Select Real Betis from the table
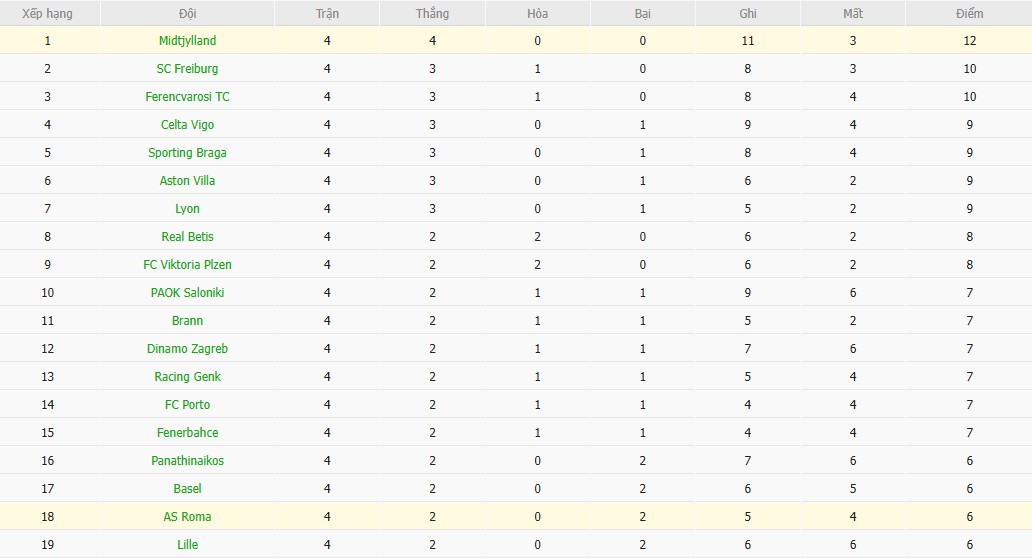The image size is (1032, 558). (187, 237)
